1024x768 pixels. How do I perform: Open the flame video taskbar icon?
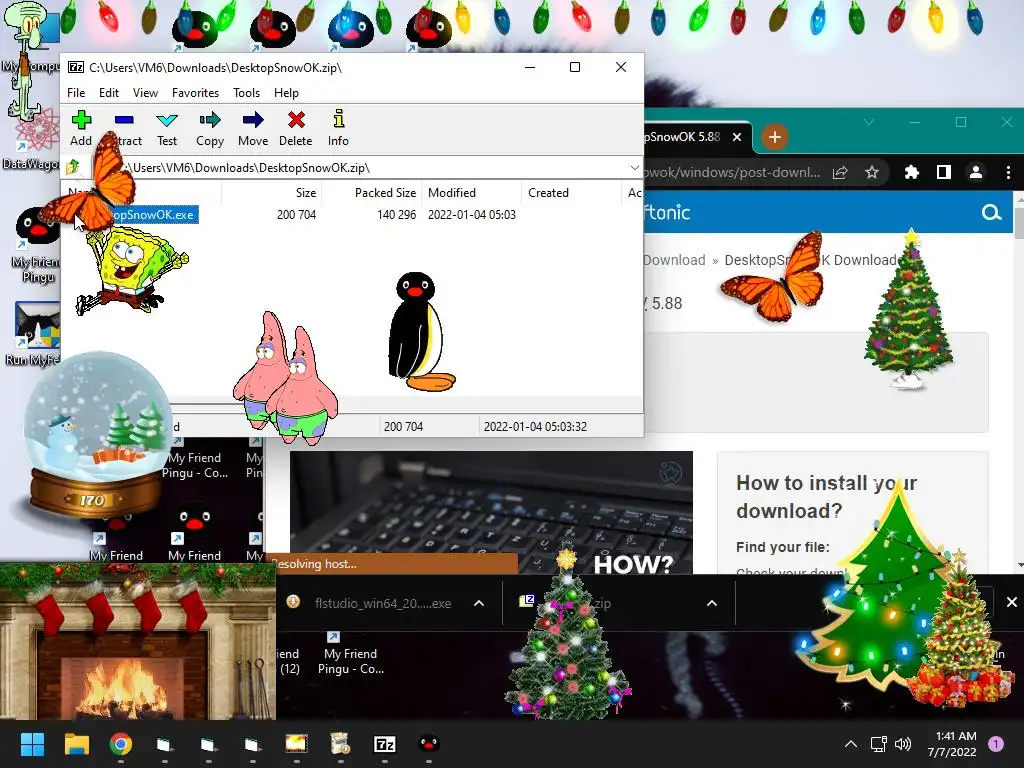296,744
